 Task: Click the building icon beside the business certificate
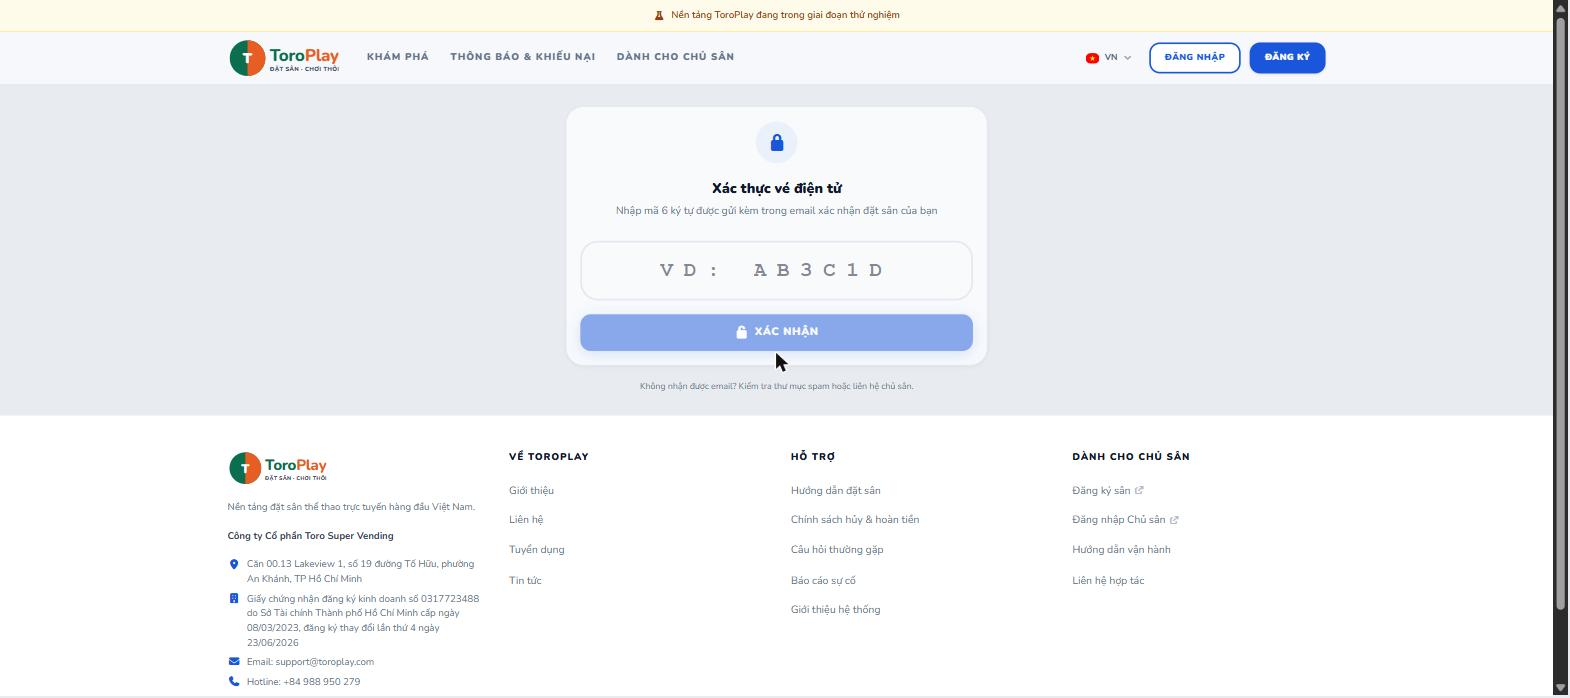(x=234, y=599)
